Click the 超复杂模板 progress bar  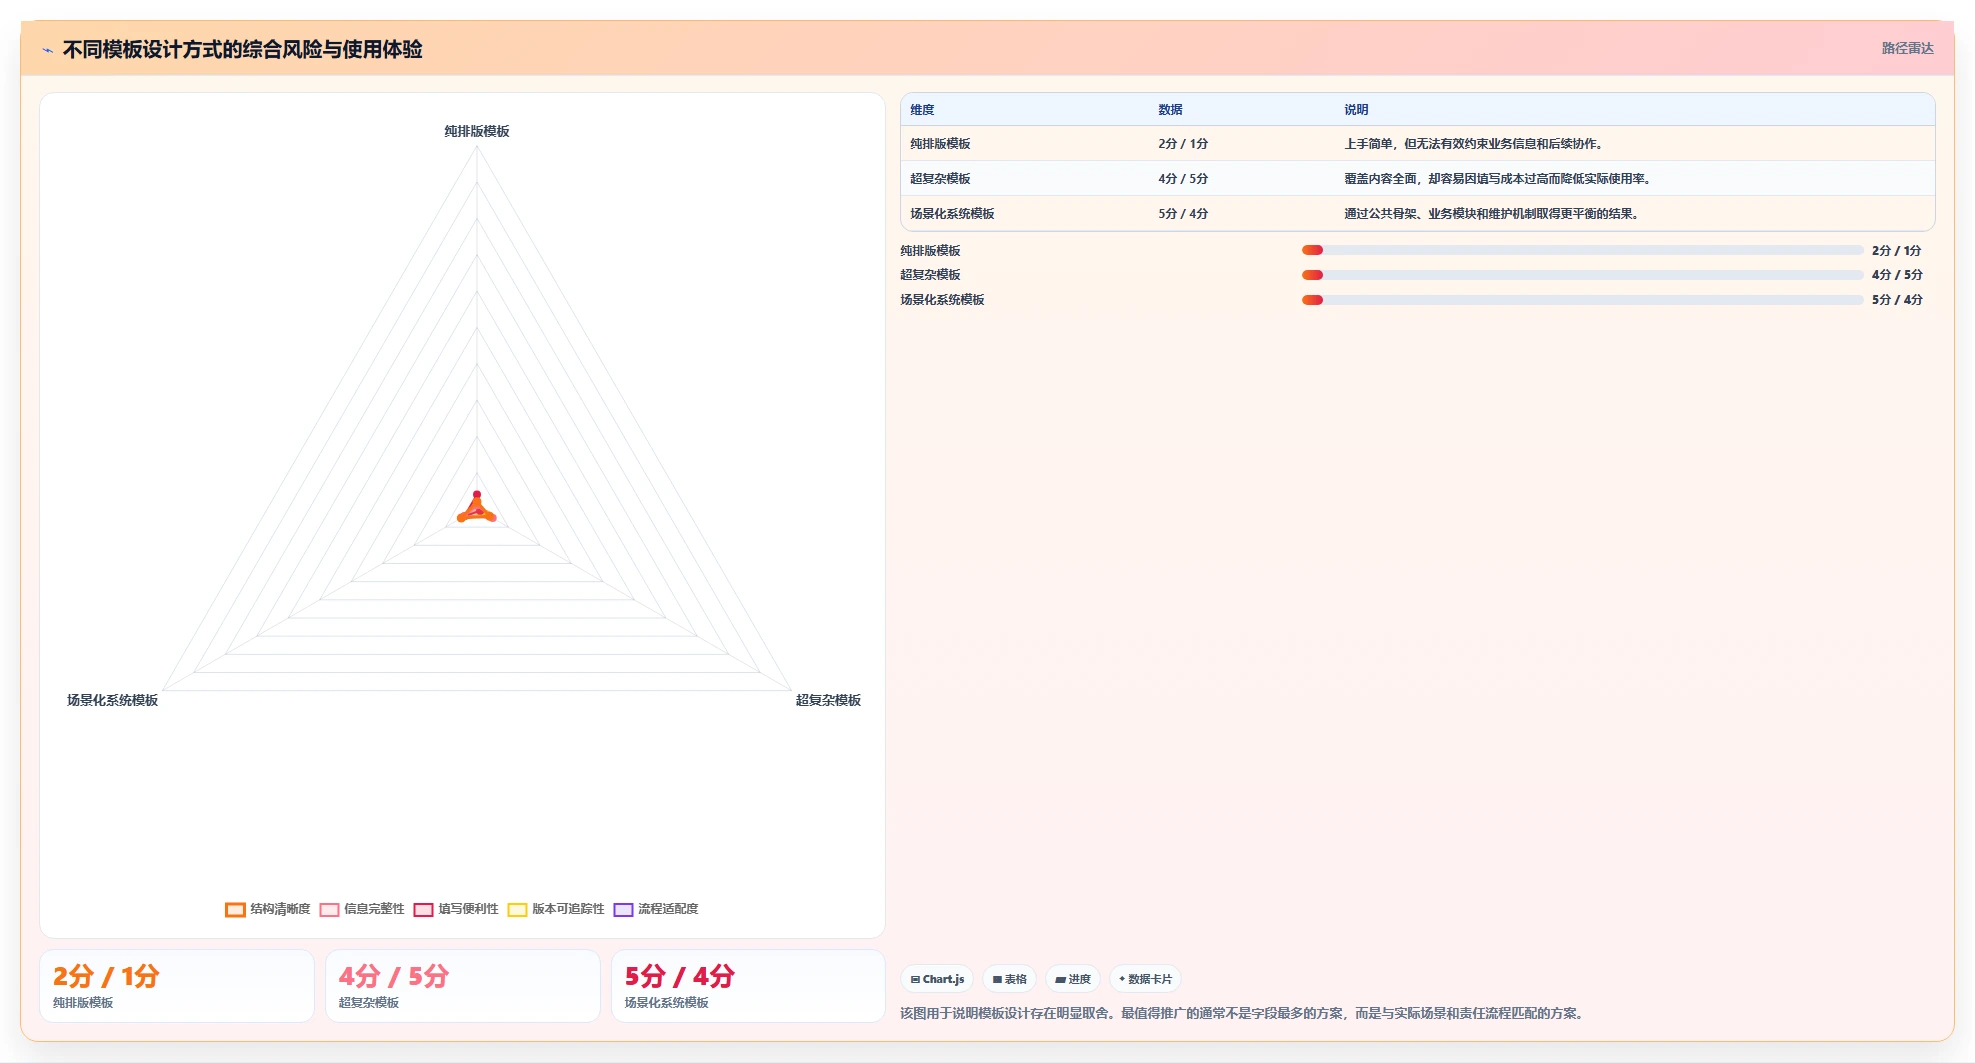coord(1582,275)
